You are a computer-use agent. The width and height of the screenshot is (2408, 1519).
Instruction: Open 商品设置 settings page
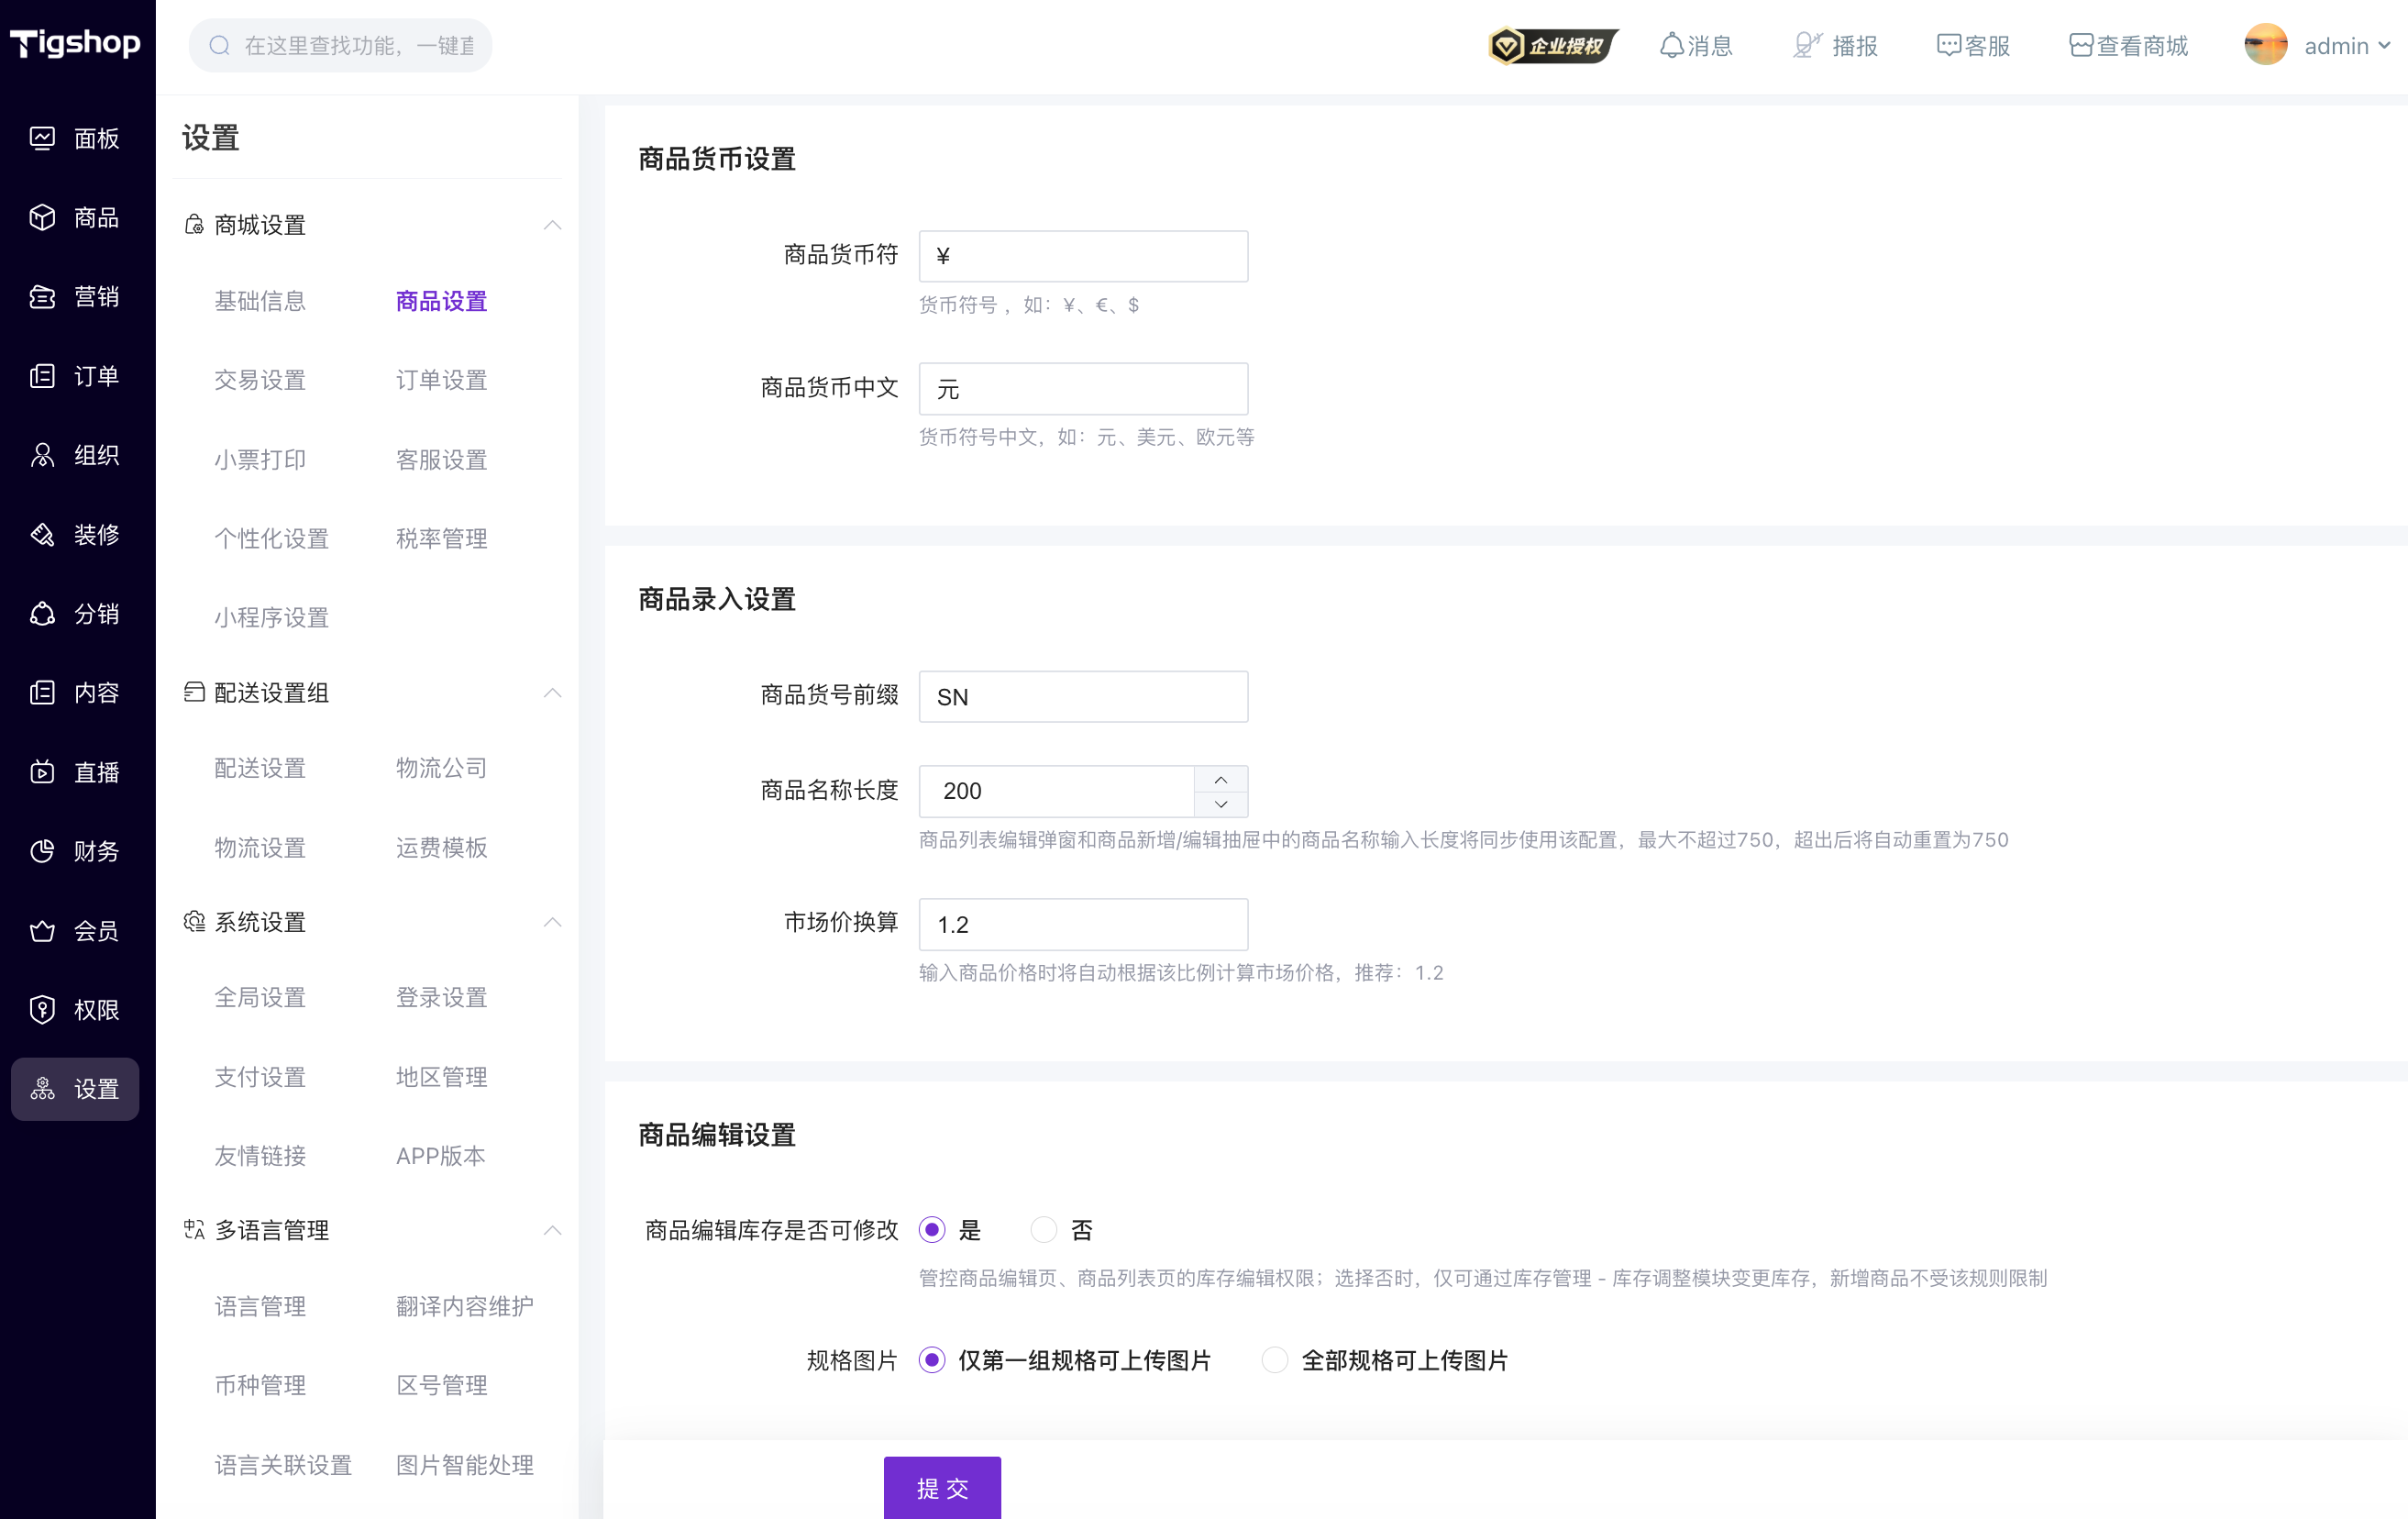441,301
